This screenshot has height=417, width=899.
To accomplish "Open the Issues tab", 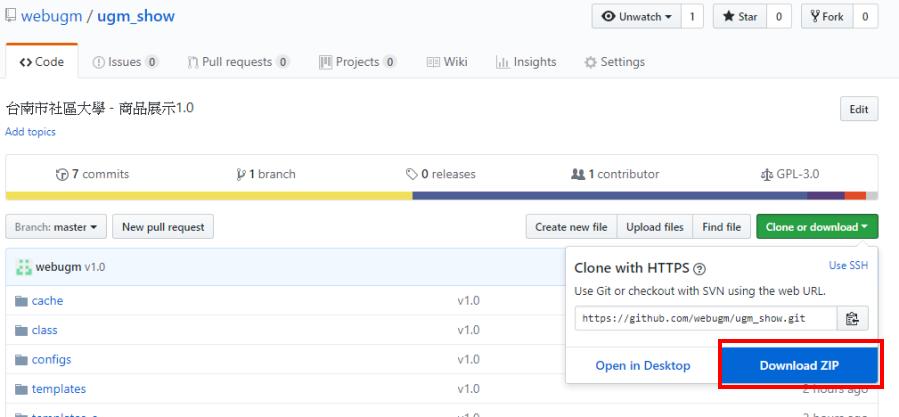I will 125,62.
